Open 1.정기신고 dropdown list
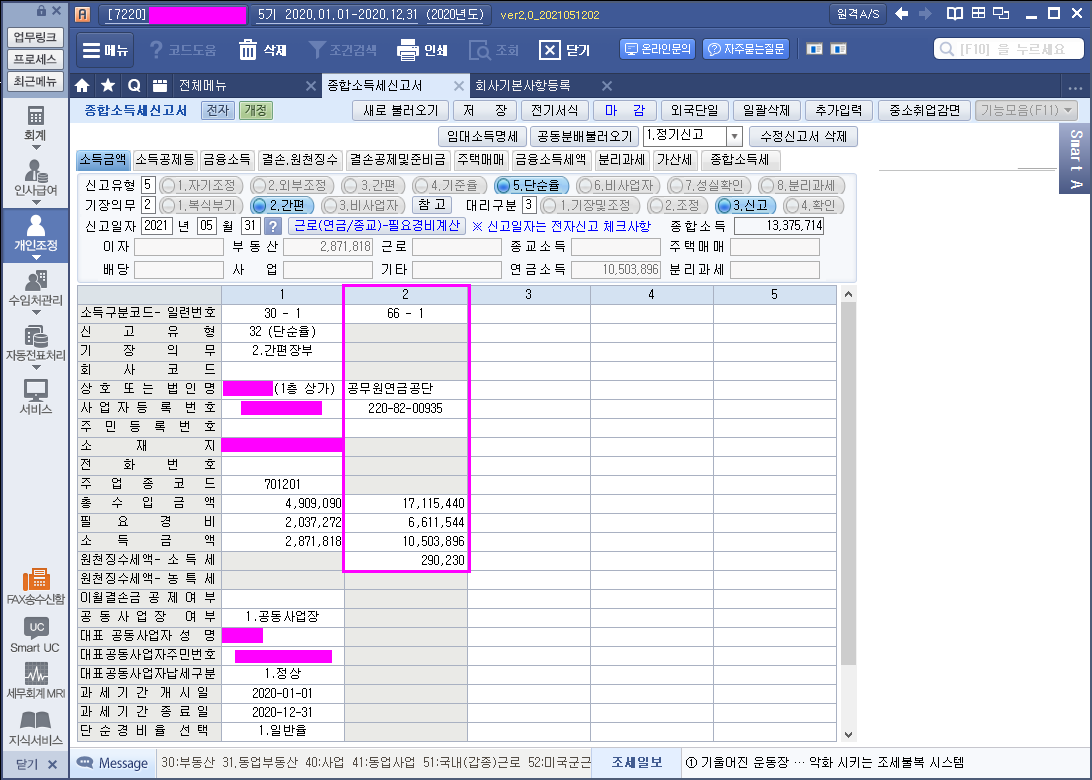 coord(734,136)
